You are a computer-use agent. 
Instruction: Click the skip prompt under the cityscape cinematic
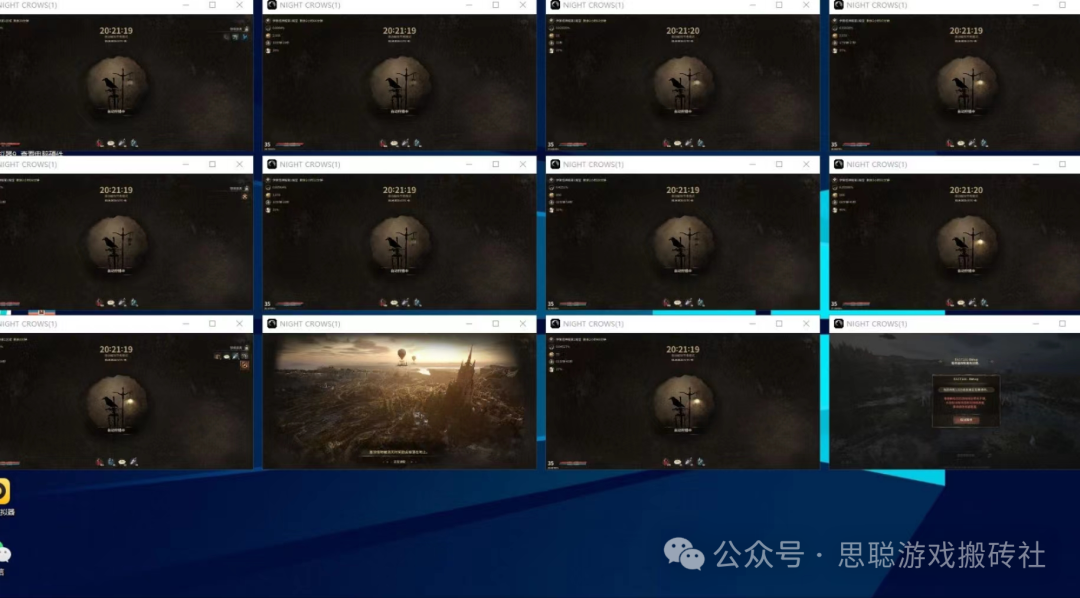(x=399, y=461)
